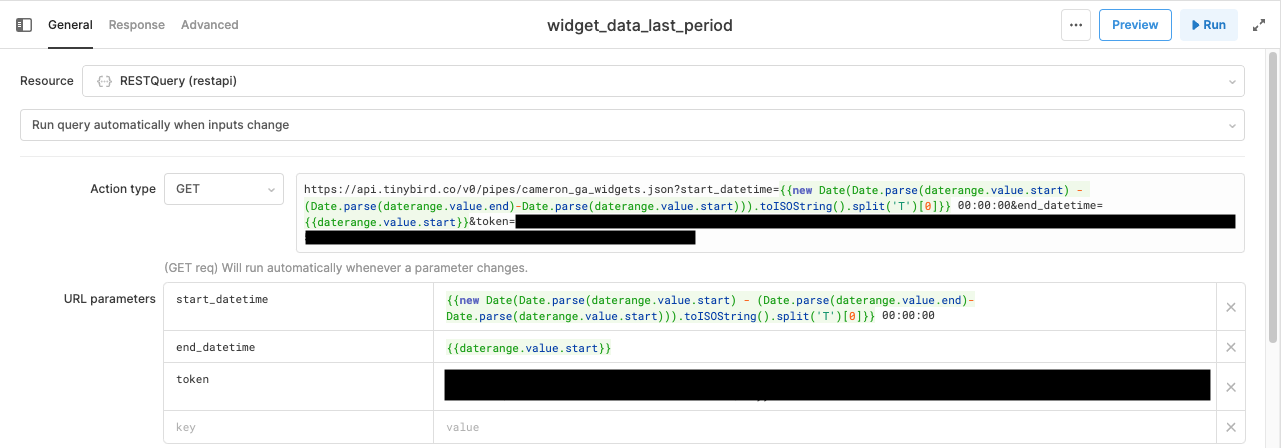Open the Advanced tab
1281x448 pixels.
210,25
